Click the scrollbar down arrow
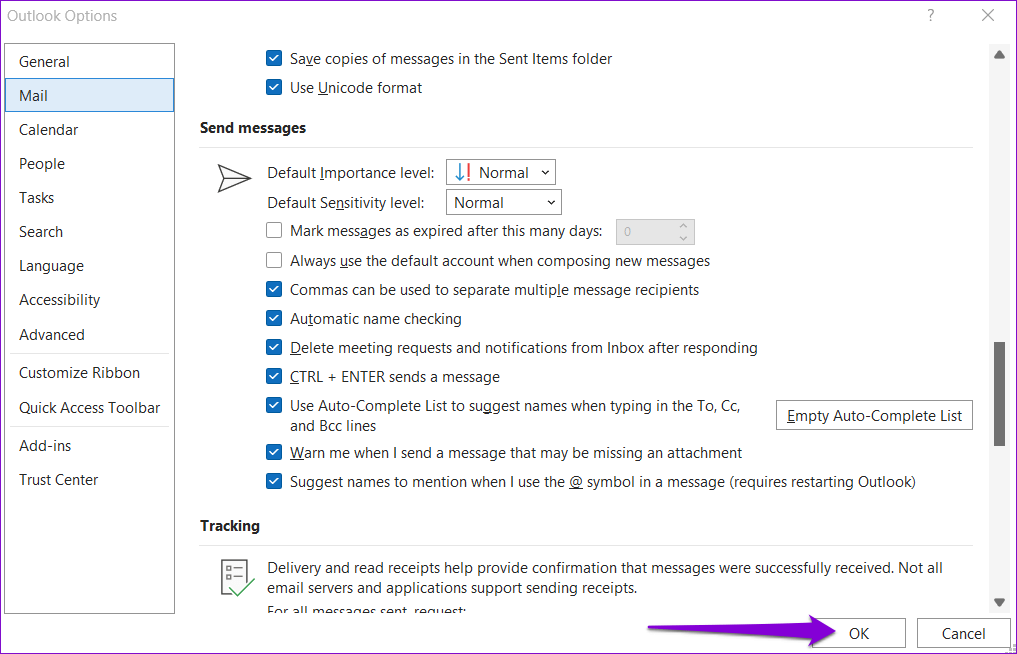This screenshot has width=1017, height=654. coord(999,602)
